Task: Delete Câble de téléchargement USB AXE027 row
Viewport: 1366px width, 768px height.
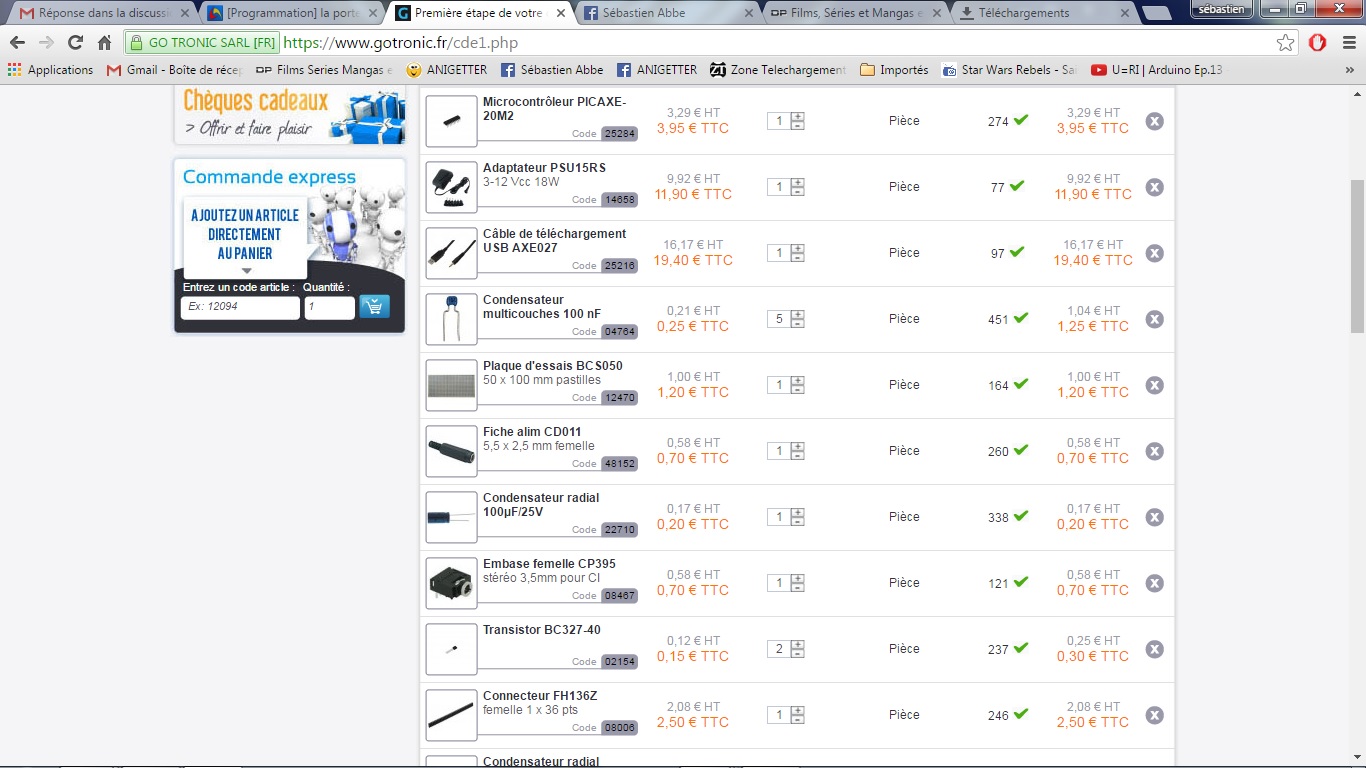Action: [1154, 253]
